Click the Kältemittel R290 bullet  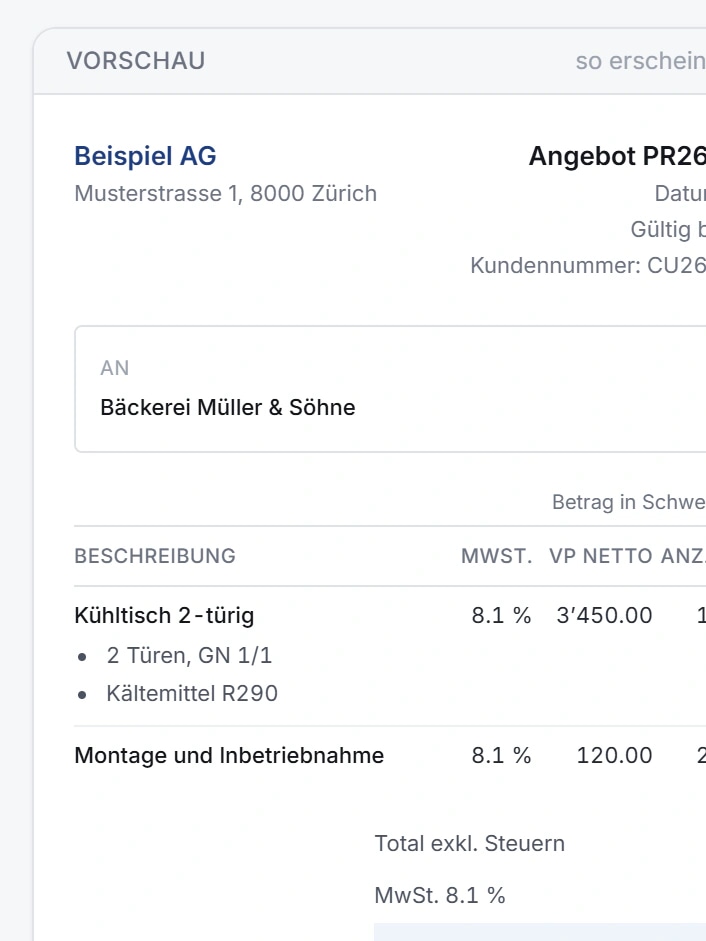coord(192,693)
